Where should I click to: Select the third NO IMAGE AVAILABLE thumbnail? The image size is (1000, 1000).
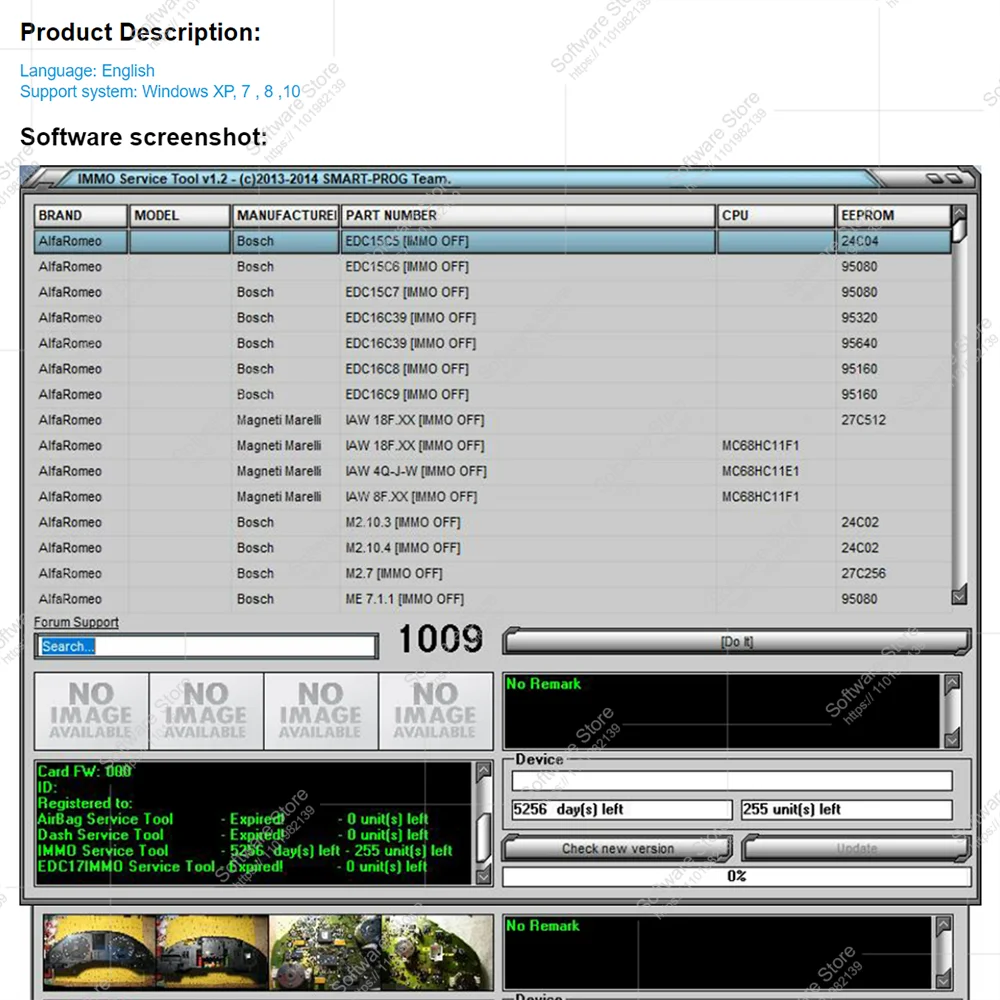[321, 711]
